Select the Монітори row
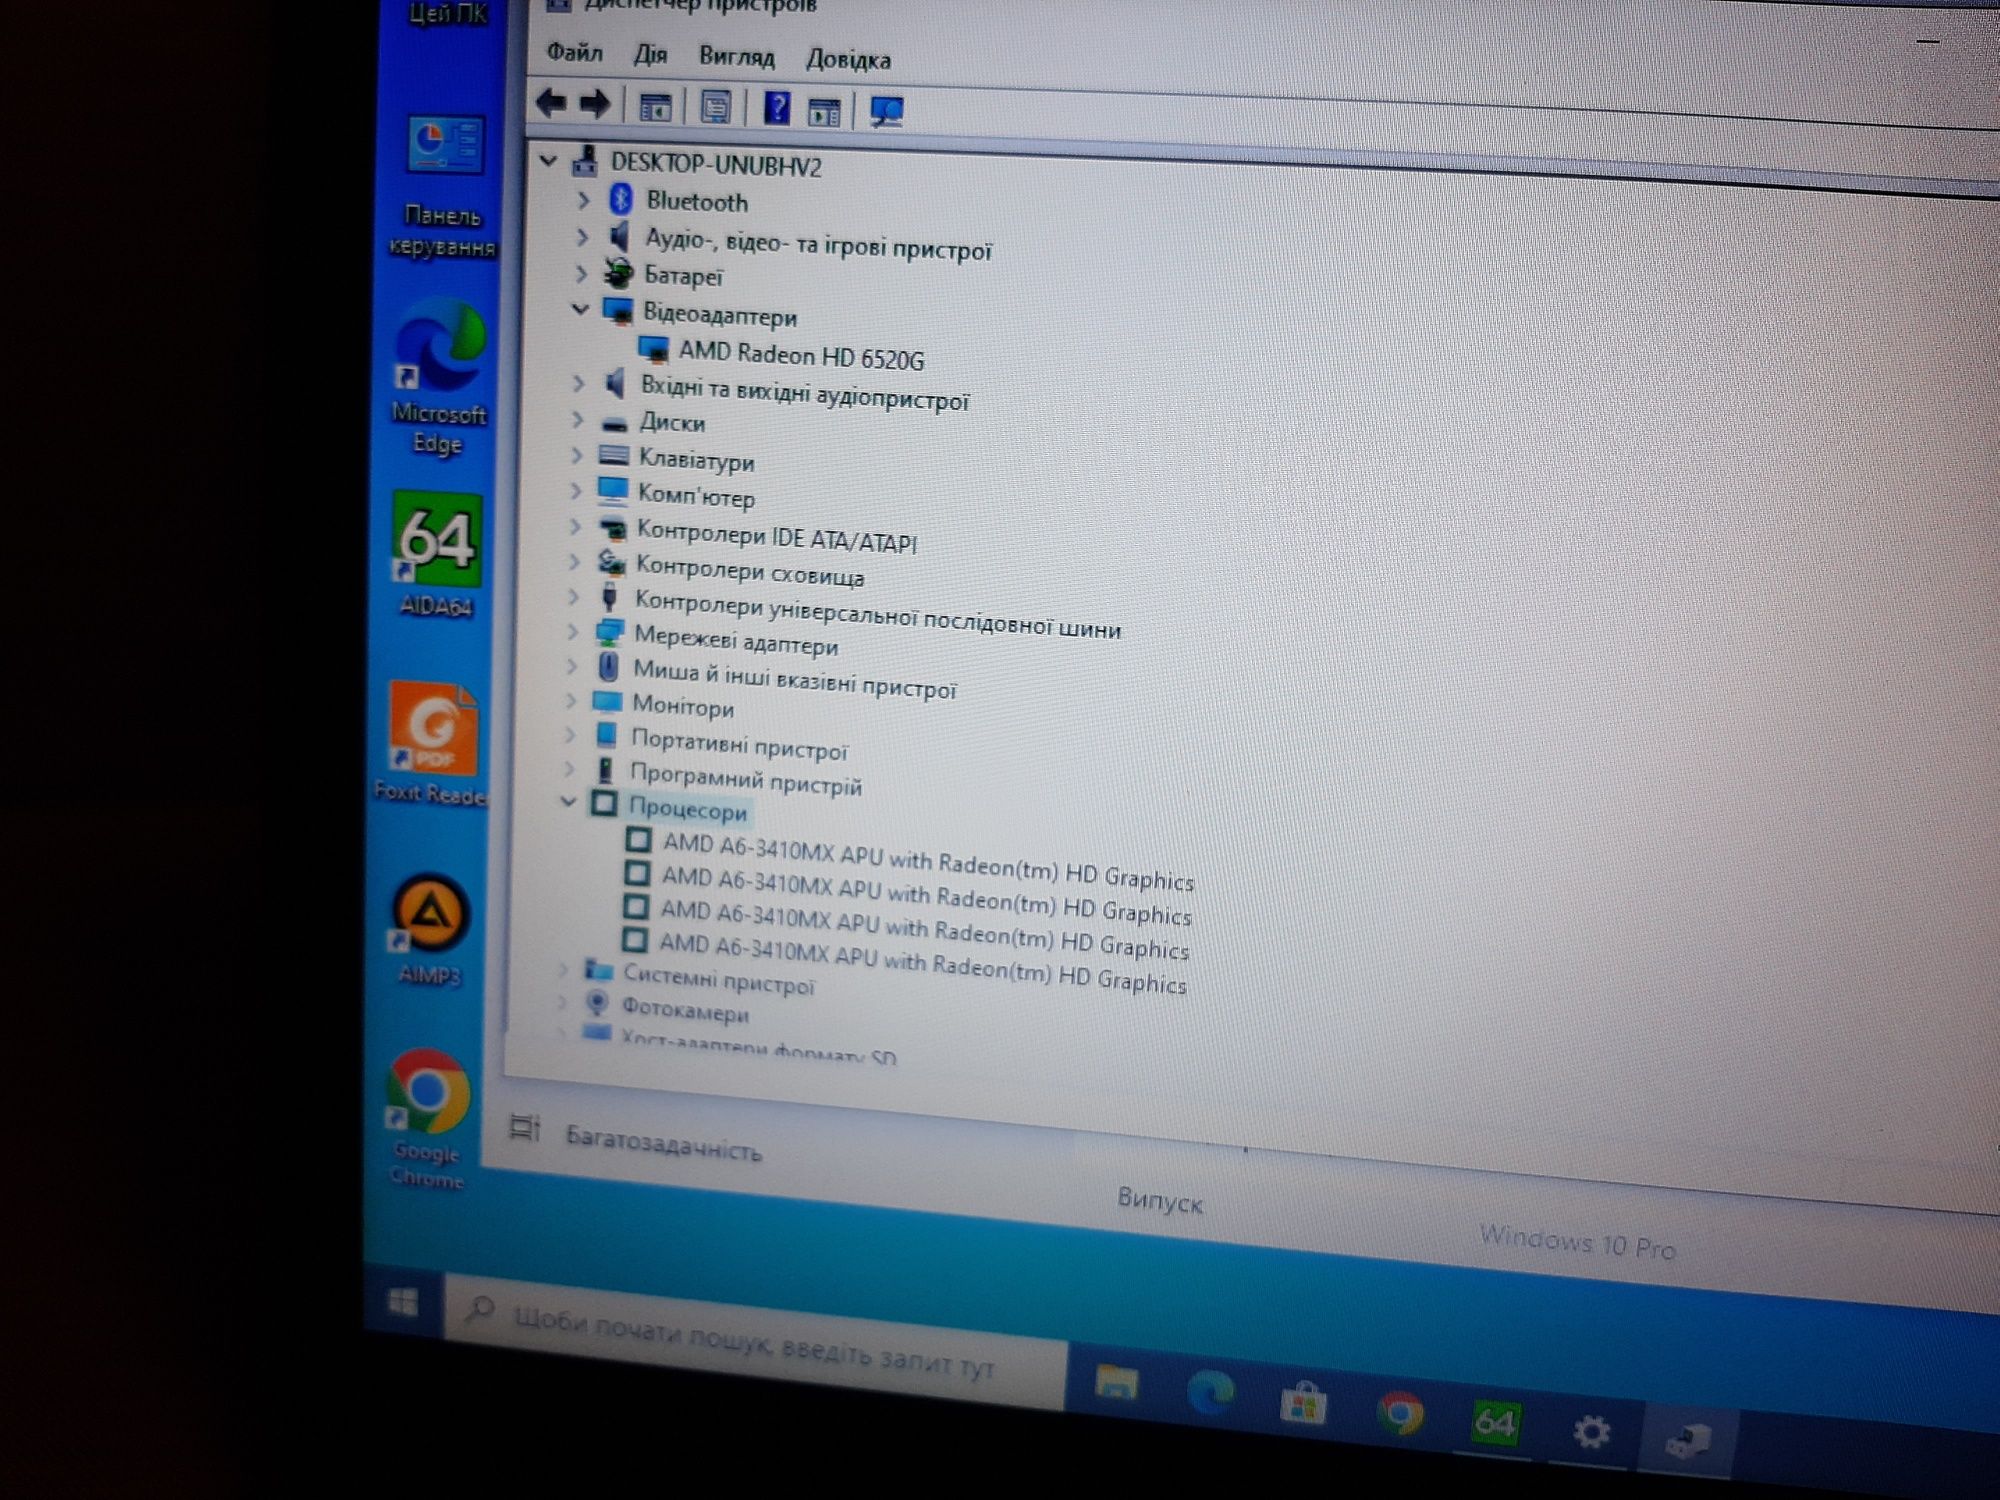2000x1500 pixels. click(683, 707)
